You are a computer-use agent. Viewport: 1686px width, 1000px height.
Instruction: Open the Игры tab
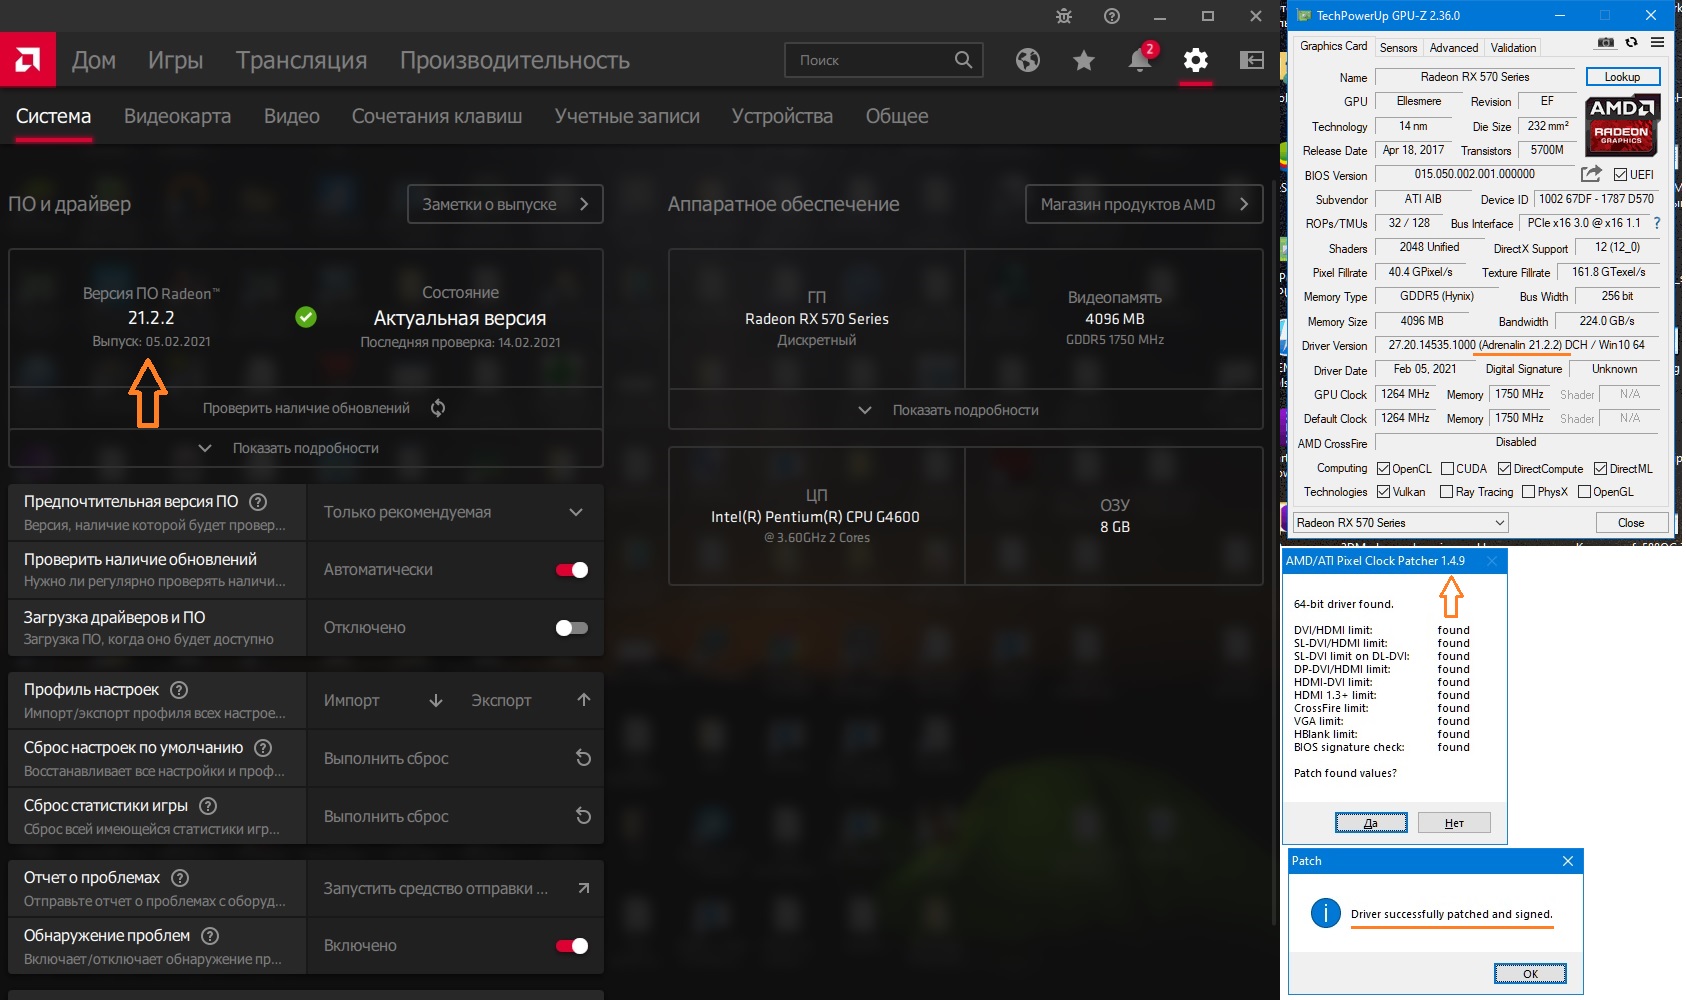[176, 60]
